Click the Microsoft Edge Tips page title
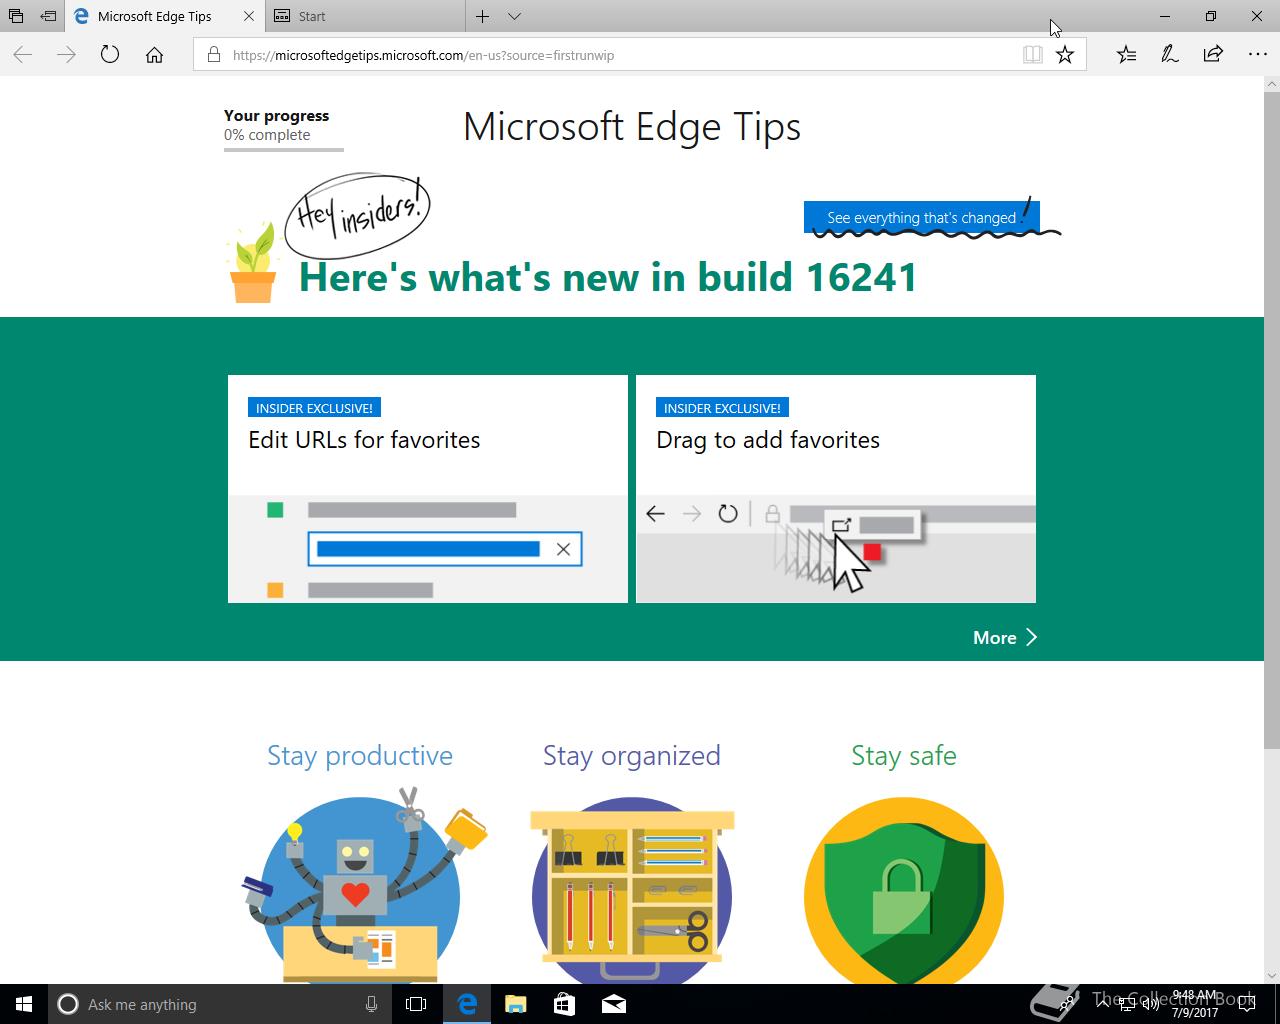Viewport: 1280px width, 1024px height. (632, 127)
